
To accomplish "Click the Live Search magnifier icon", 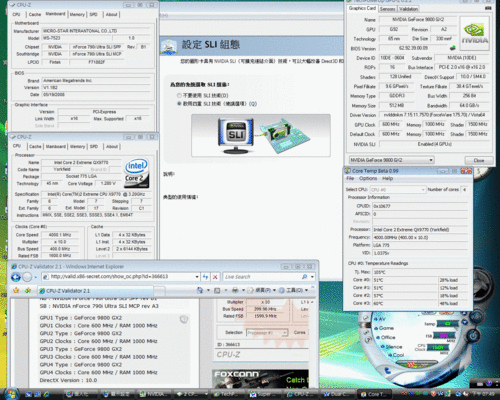I will 304,277.
